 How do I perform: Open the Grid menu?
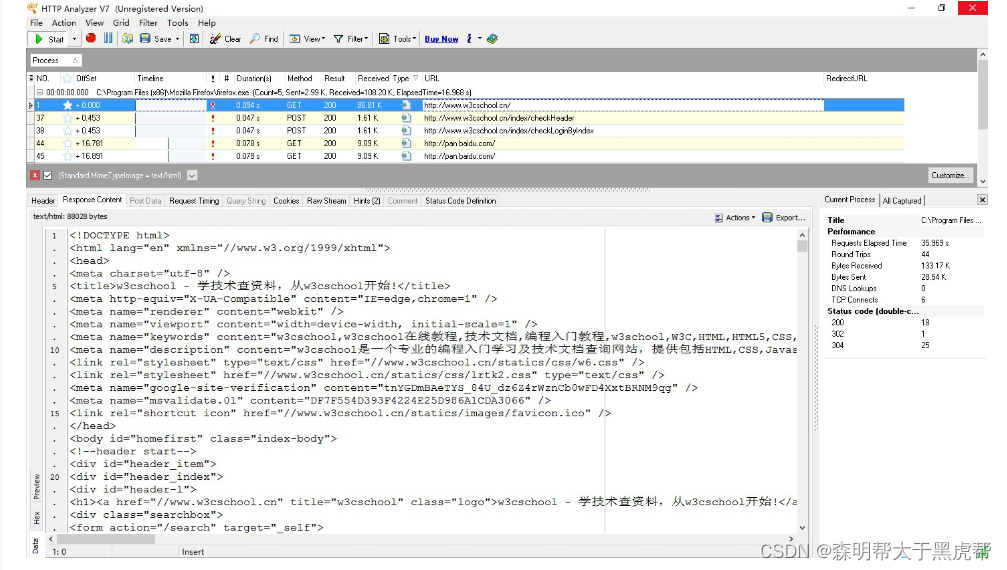click(121, 22)
